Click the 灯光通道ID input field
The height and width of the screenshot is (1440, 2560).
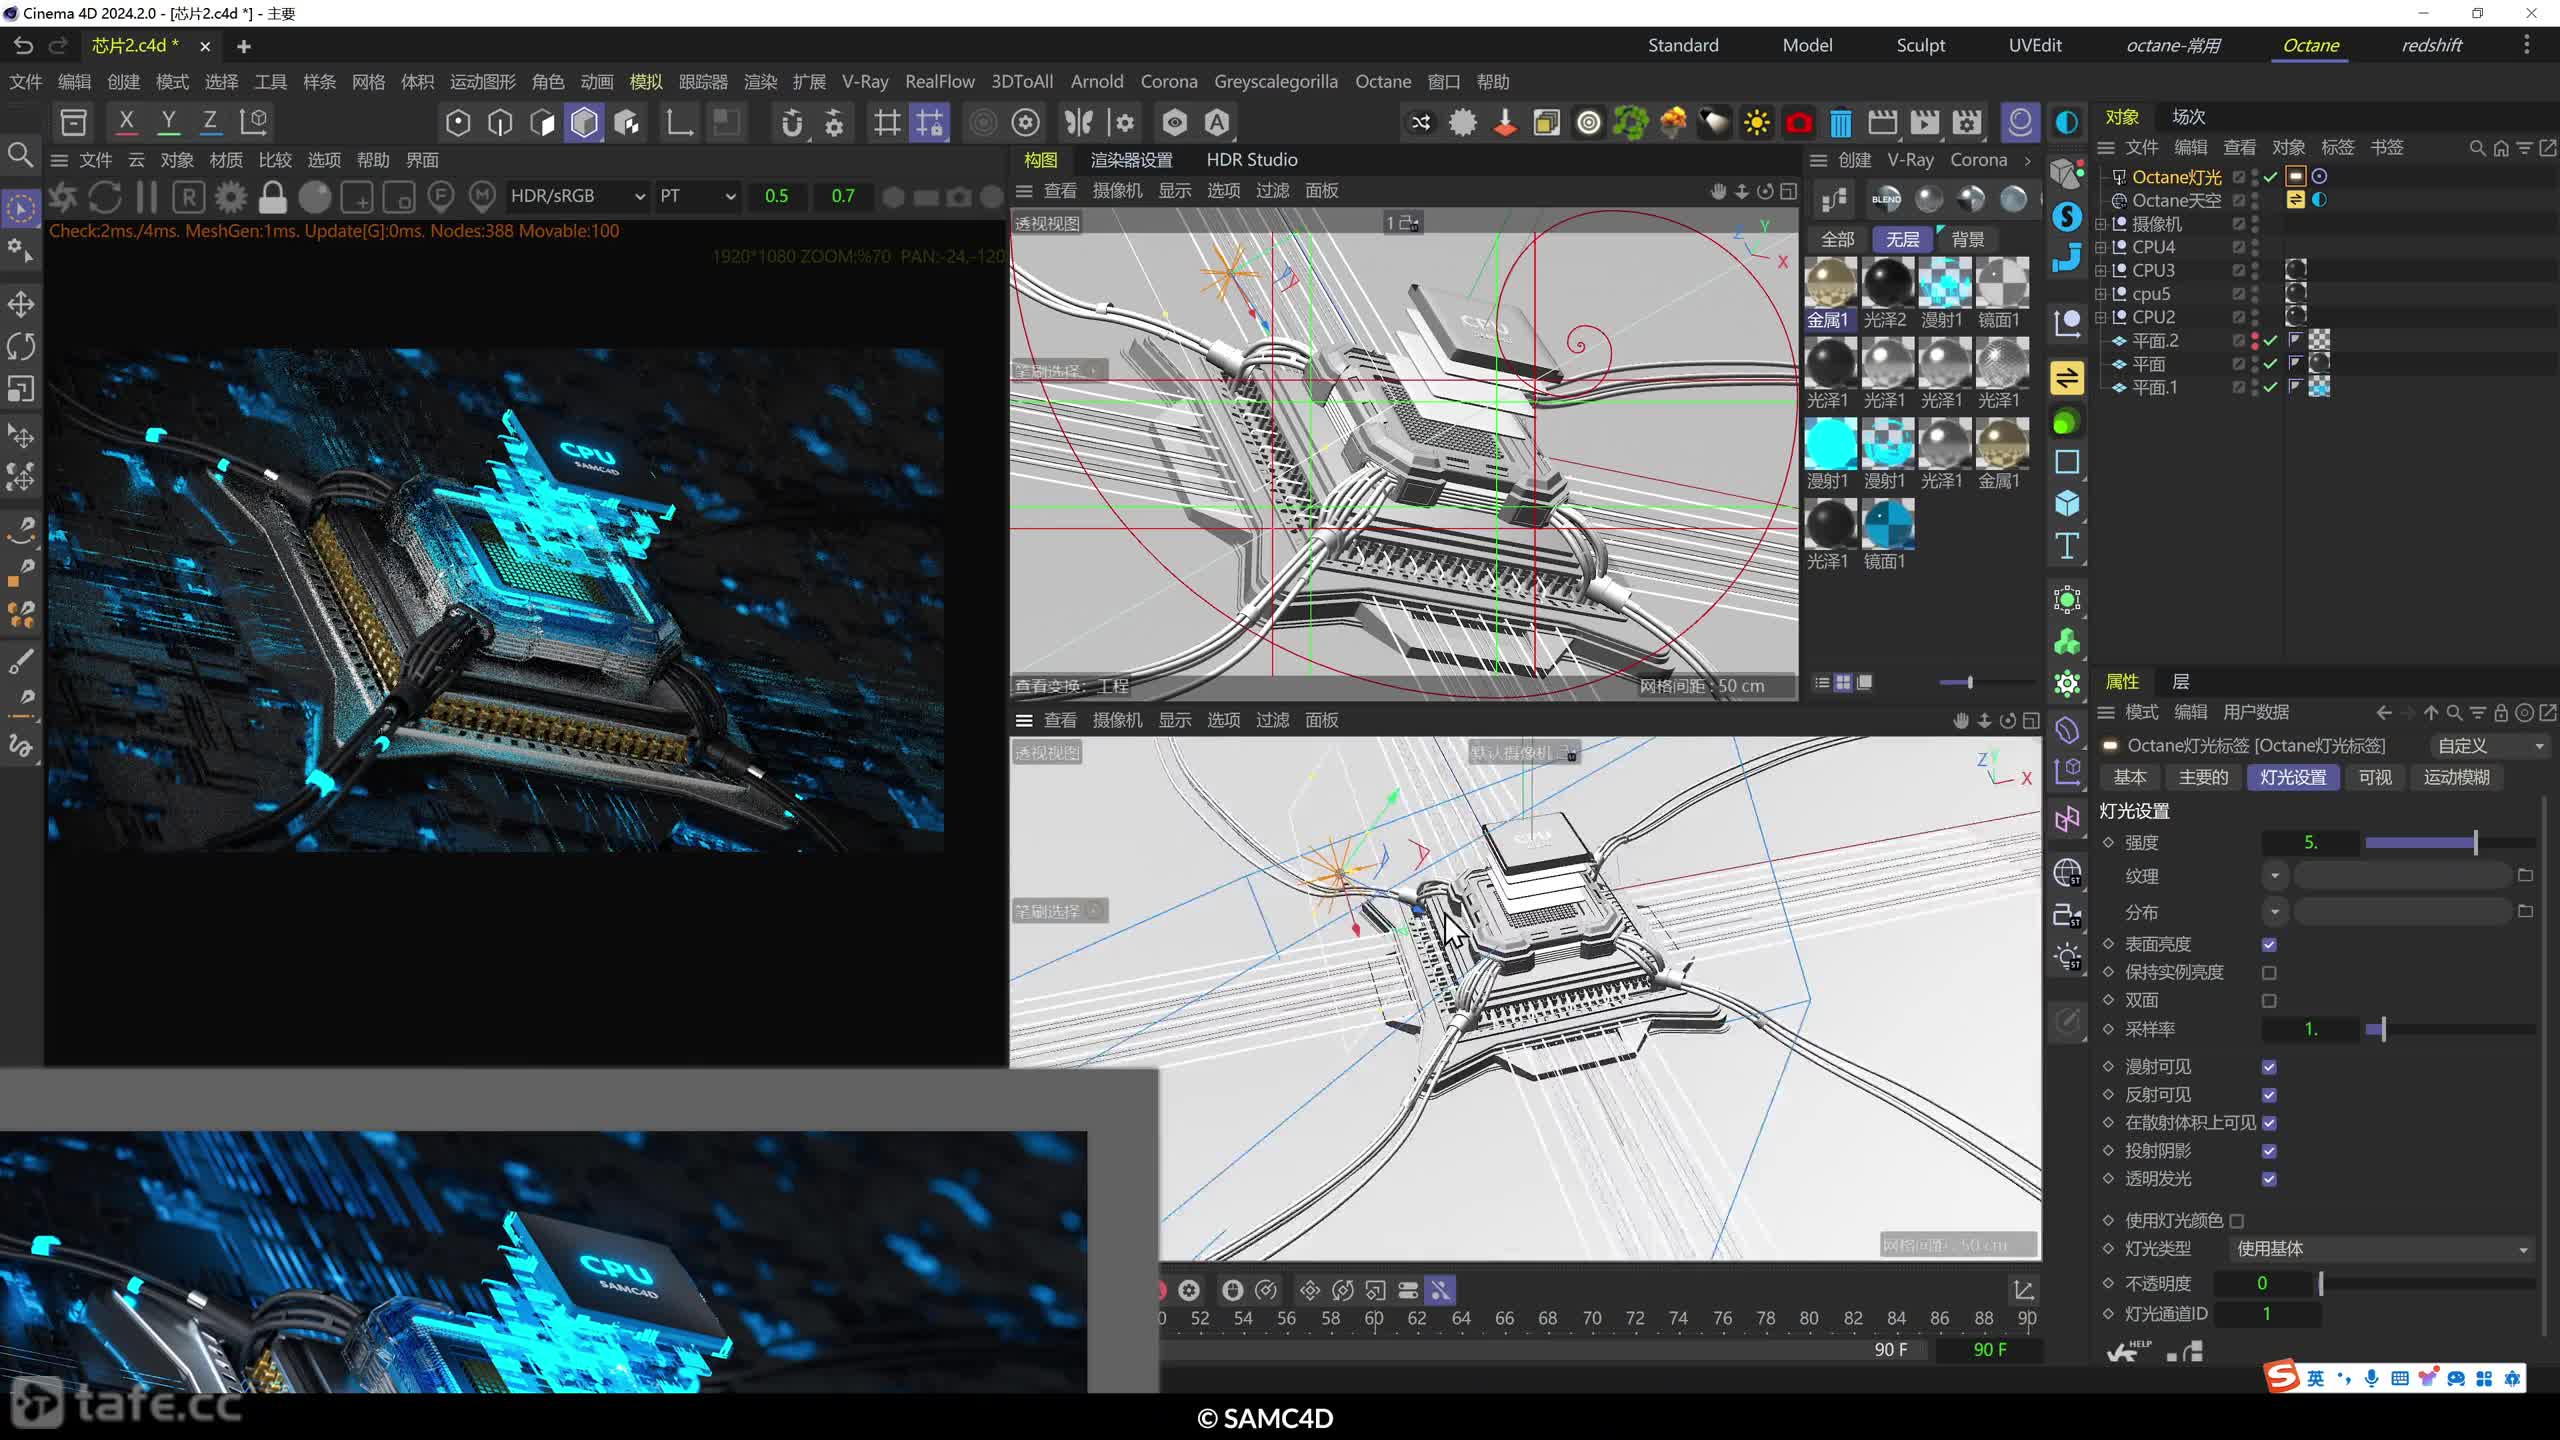tap(2266, 1314)
